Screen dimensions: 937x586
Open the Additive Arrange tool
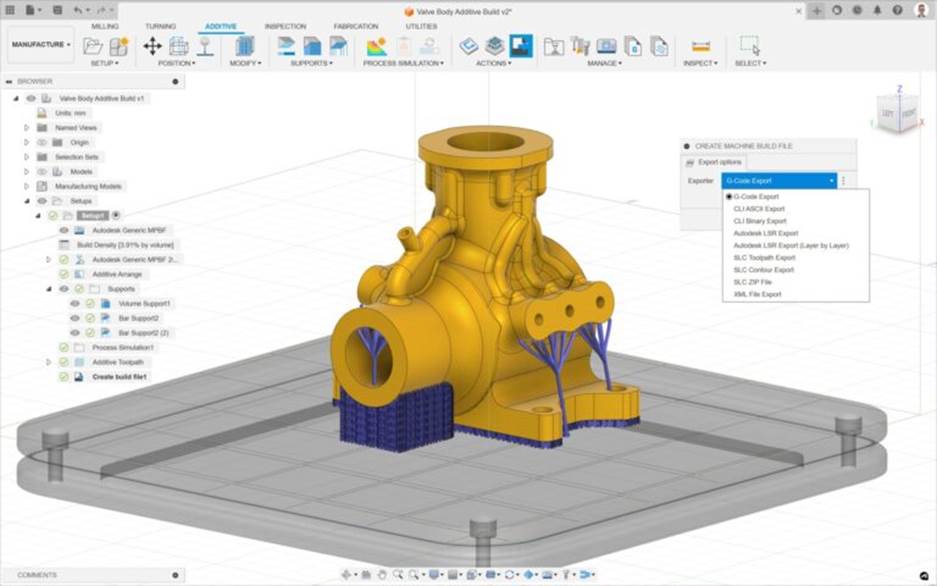[117, 273]
